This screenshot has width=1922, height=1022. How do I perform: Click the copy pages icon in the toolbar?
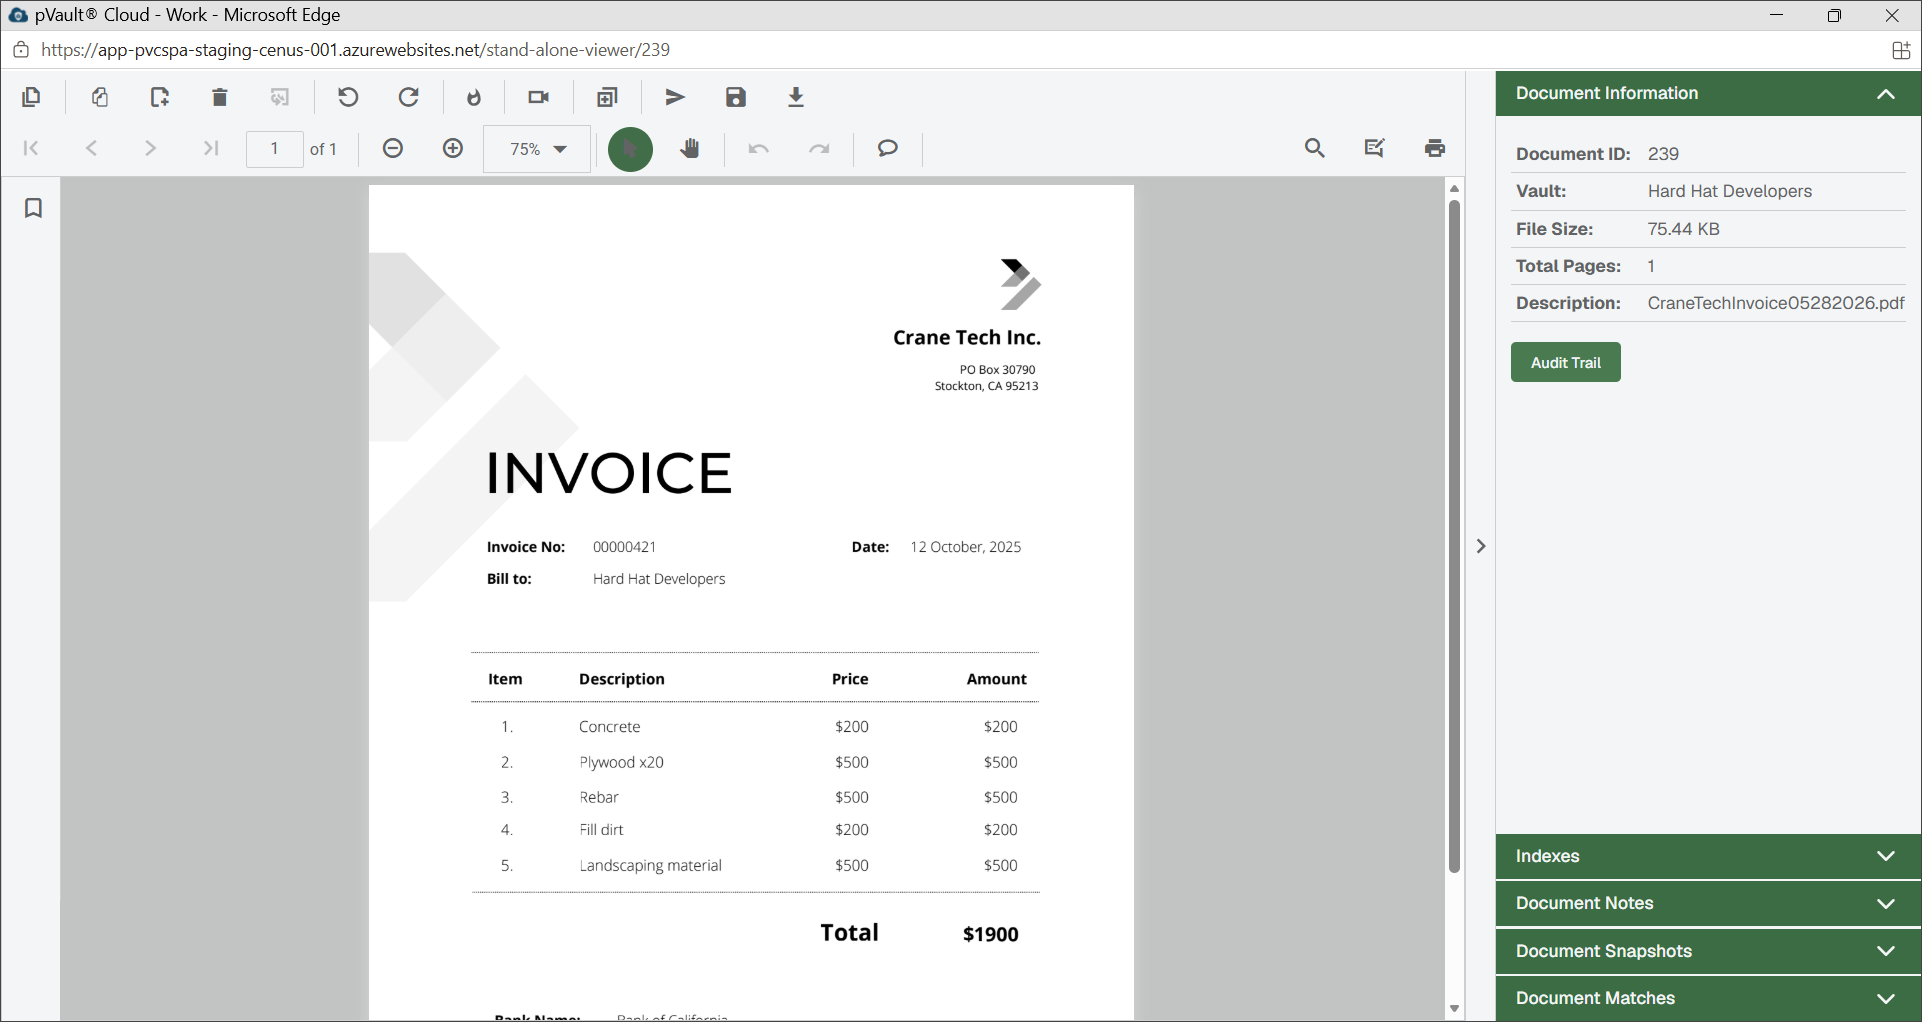coord(31,97)
